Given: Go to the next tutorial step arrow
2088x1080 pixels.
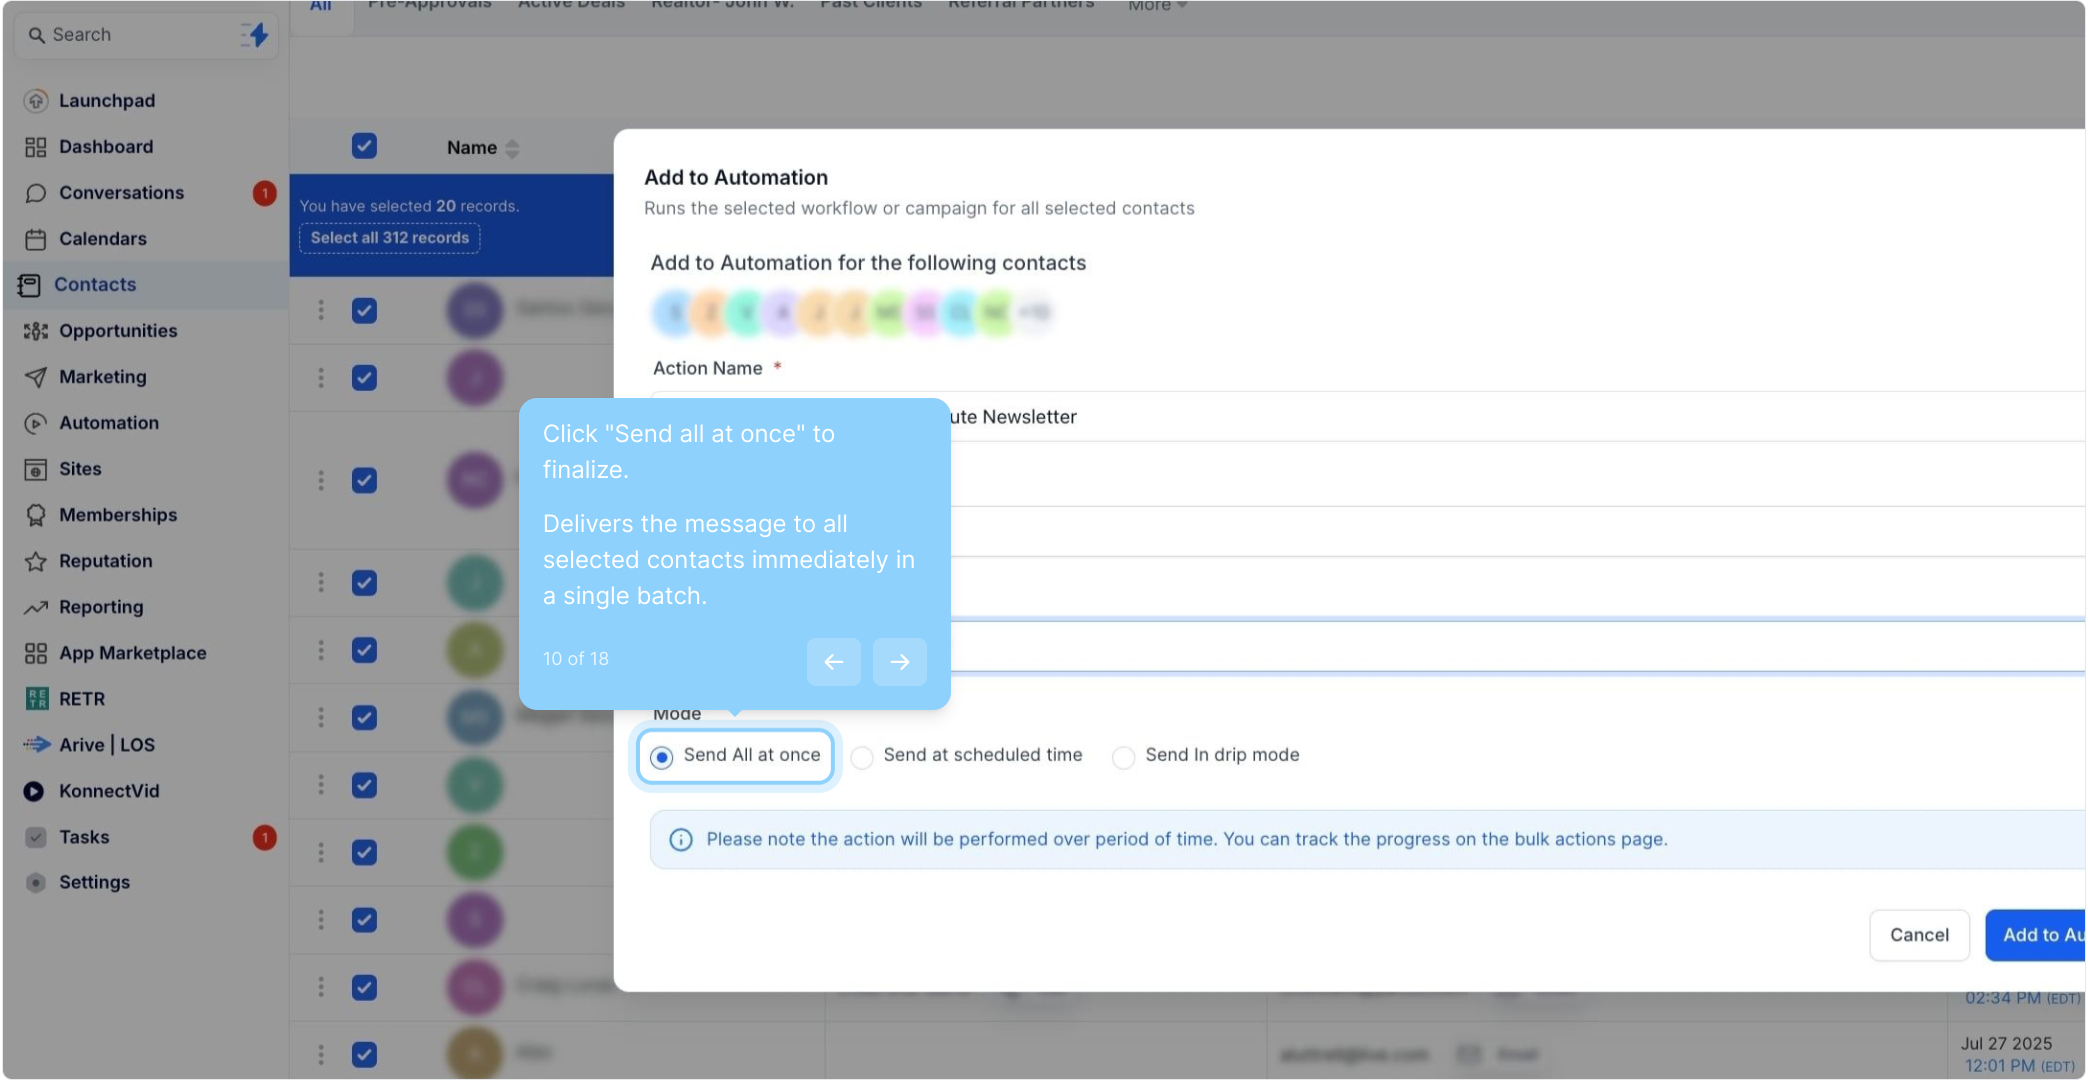Looking at the screenshot, I should (899, 661).
